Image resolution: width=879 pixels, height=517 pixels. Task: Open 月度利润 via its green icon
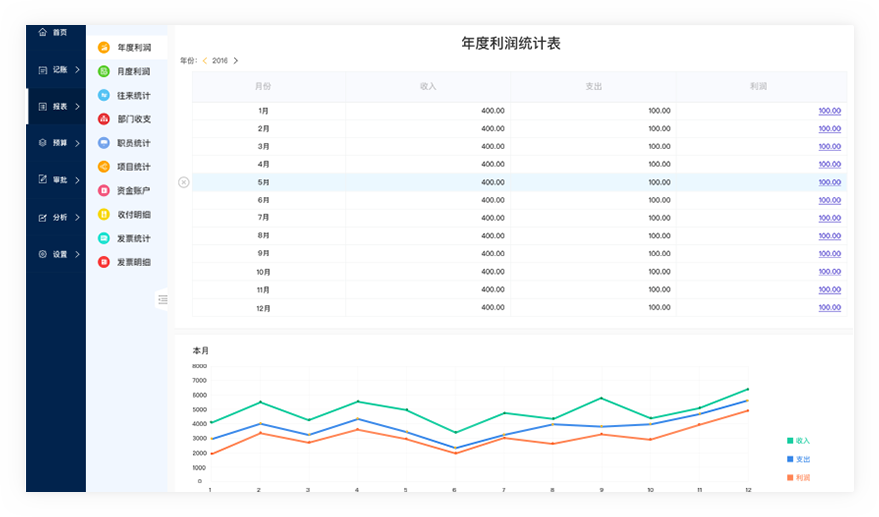click(104, 71)
